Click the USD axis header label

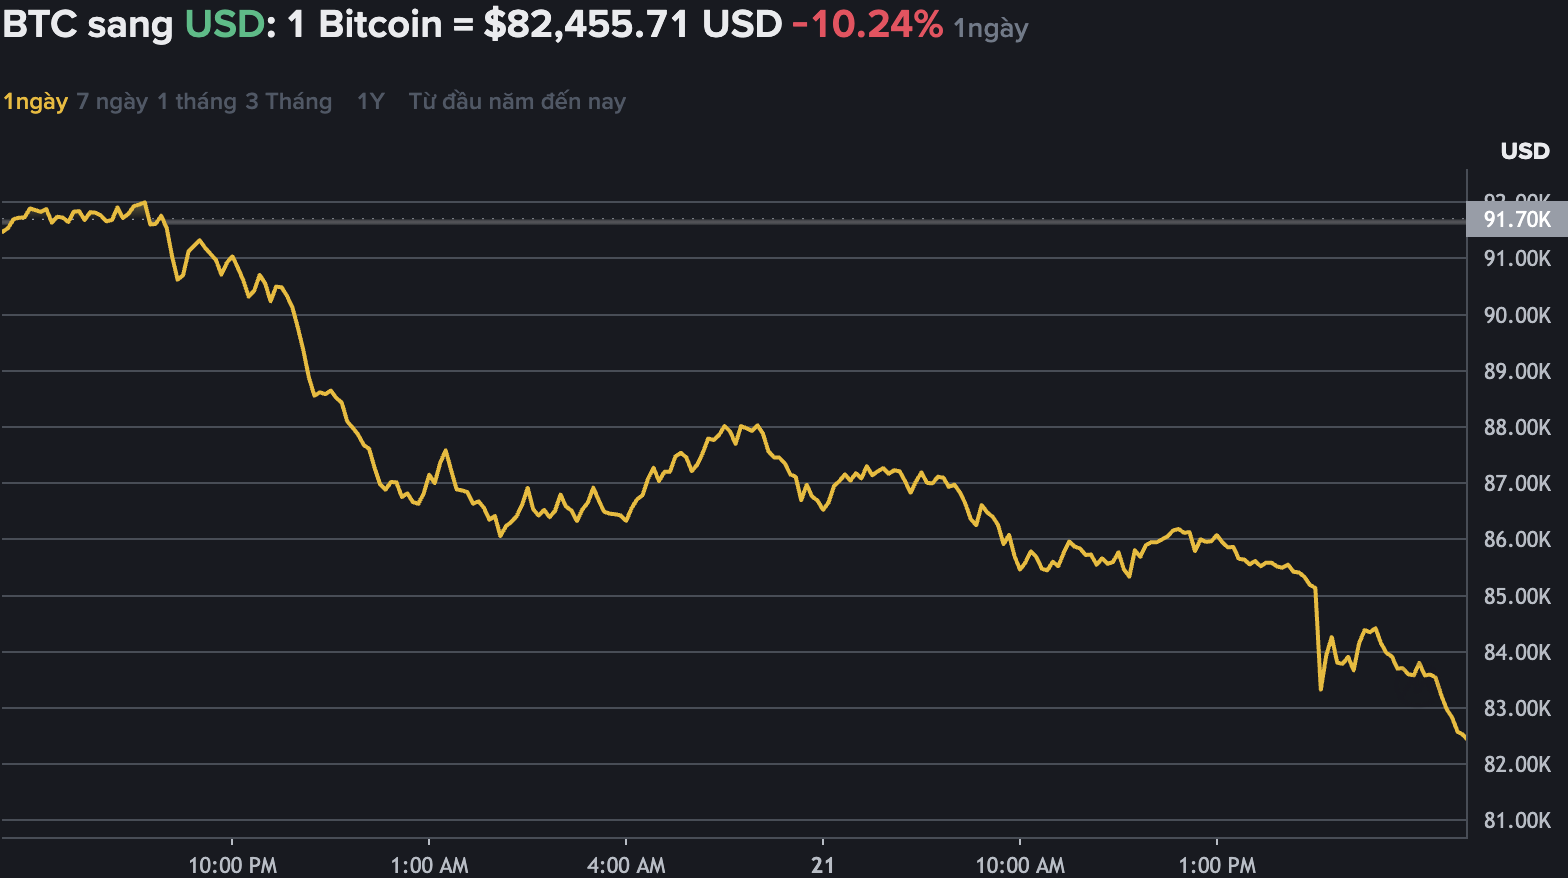[x=1525, y=150]
